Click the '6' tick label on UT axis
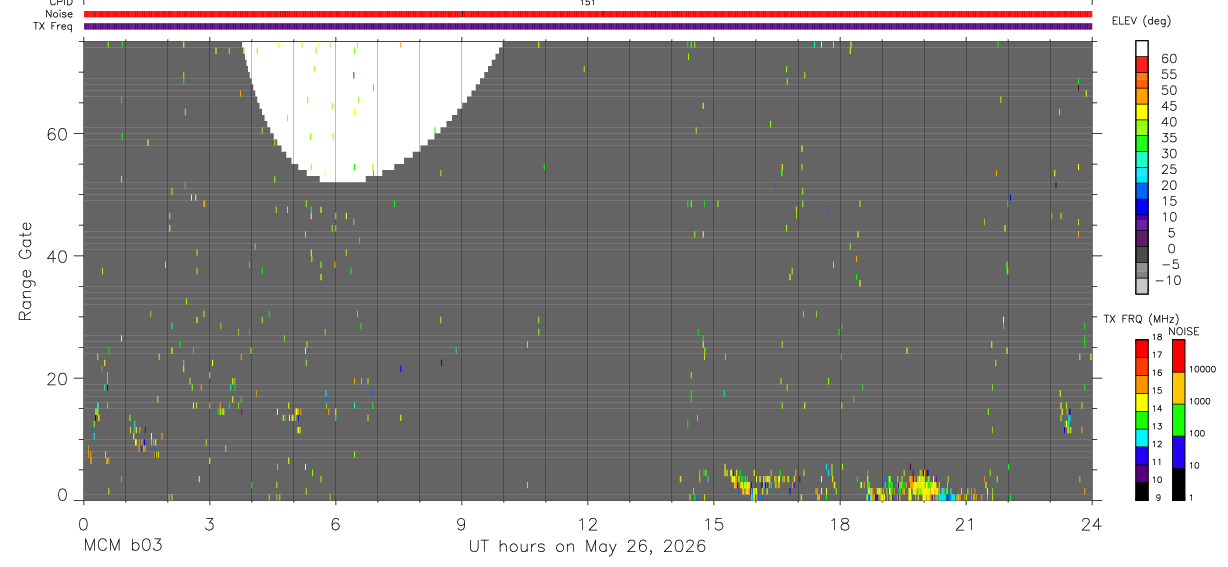Screen dimensions: 1228x567 (x=335, y=524)
